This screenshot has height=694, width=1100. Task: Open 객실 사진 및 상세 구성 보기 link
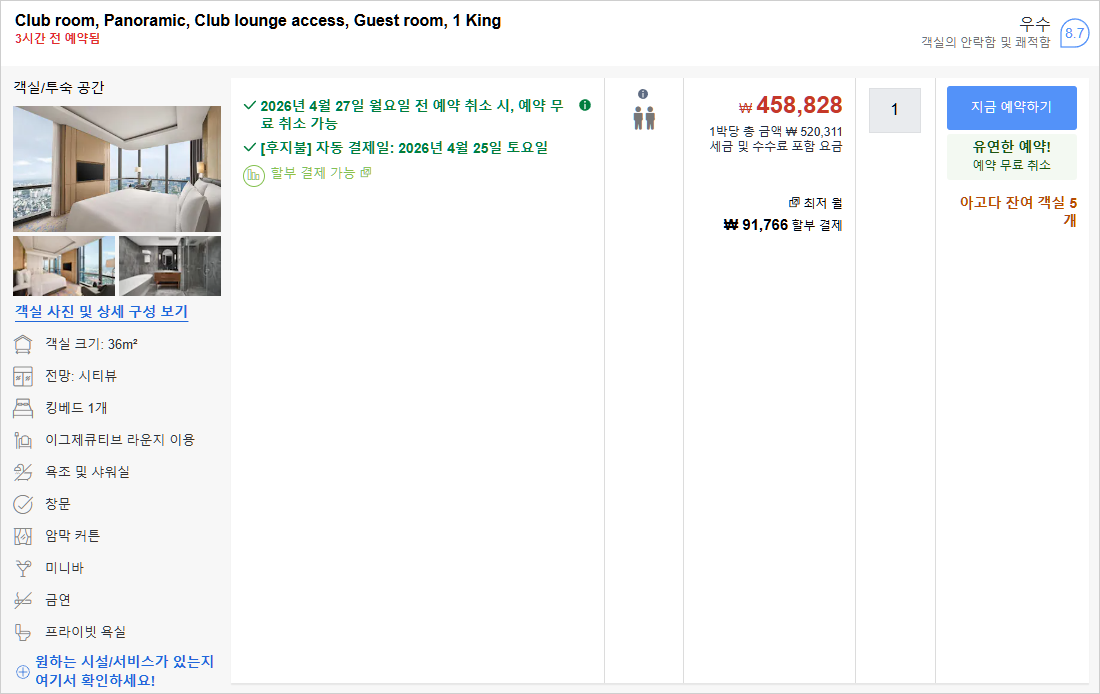101,312
